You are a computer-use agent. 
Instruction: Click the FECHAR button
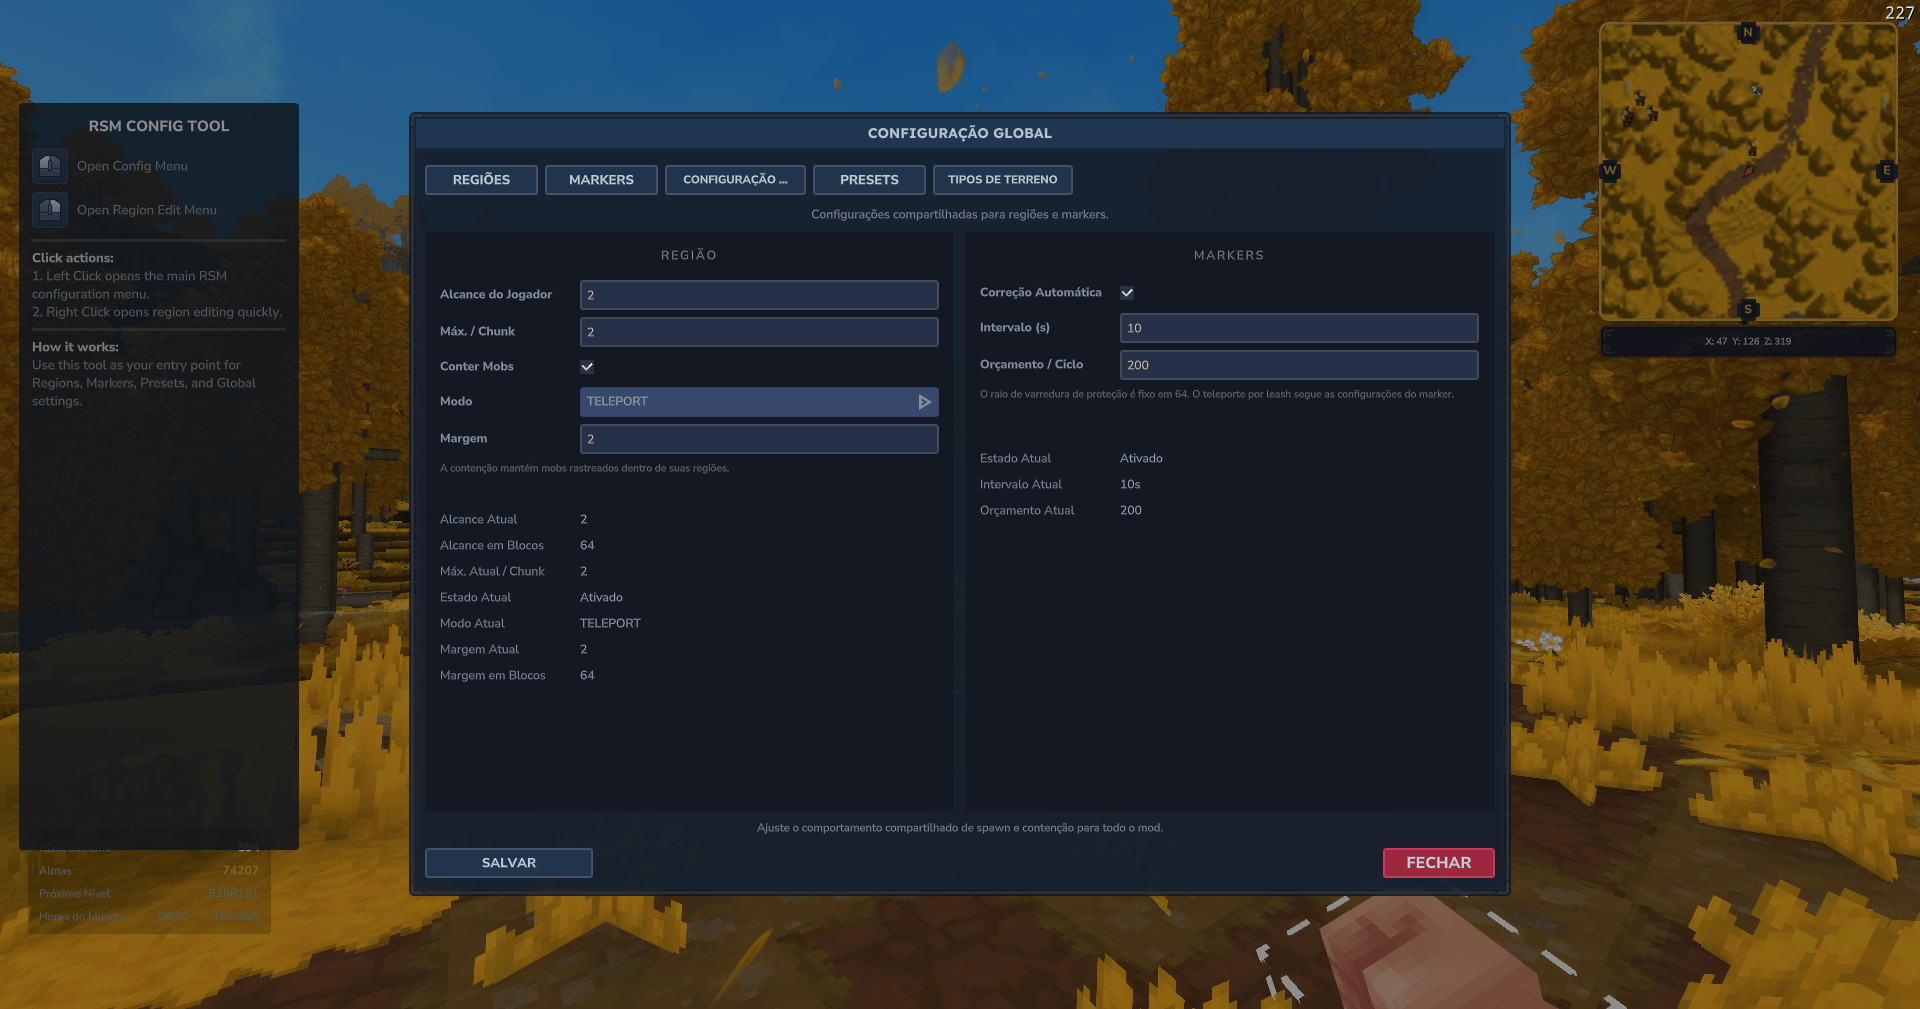click(1438, 863)
